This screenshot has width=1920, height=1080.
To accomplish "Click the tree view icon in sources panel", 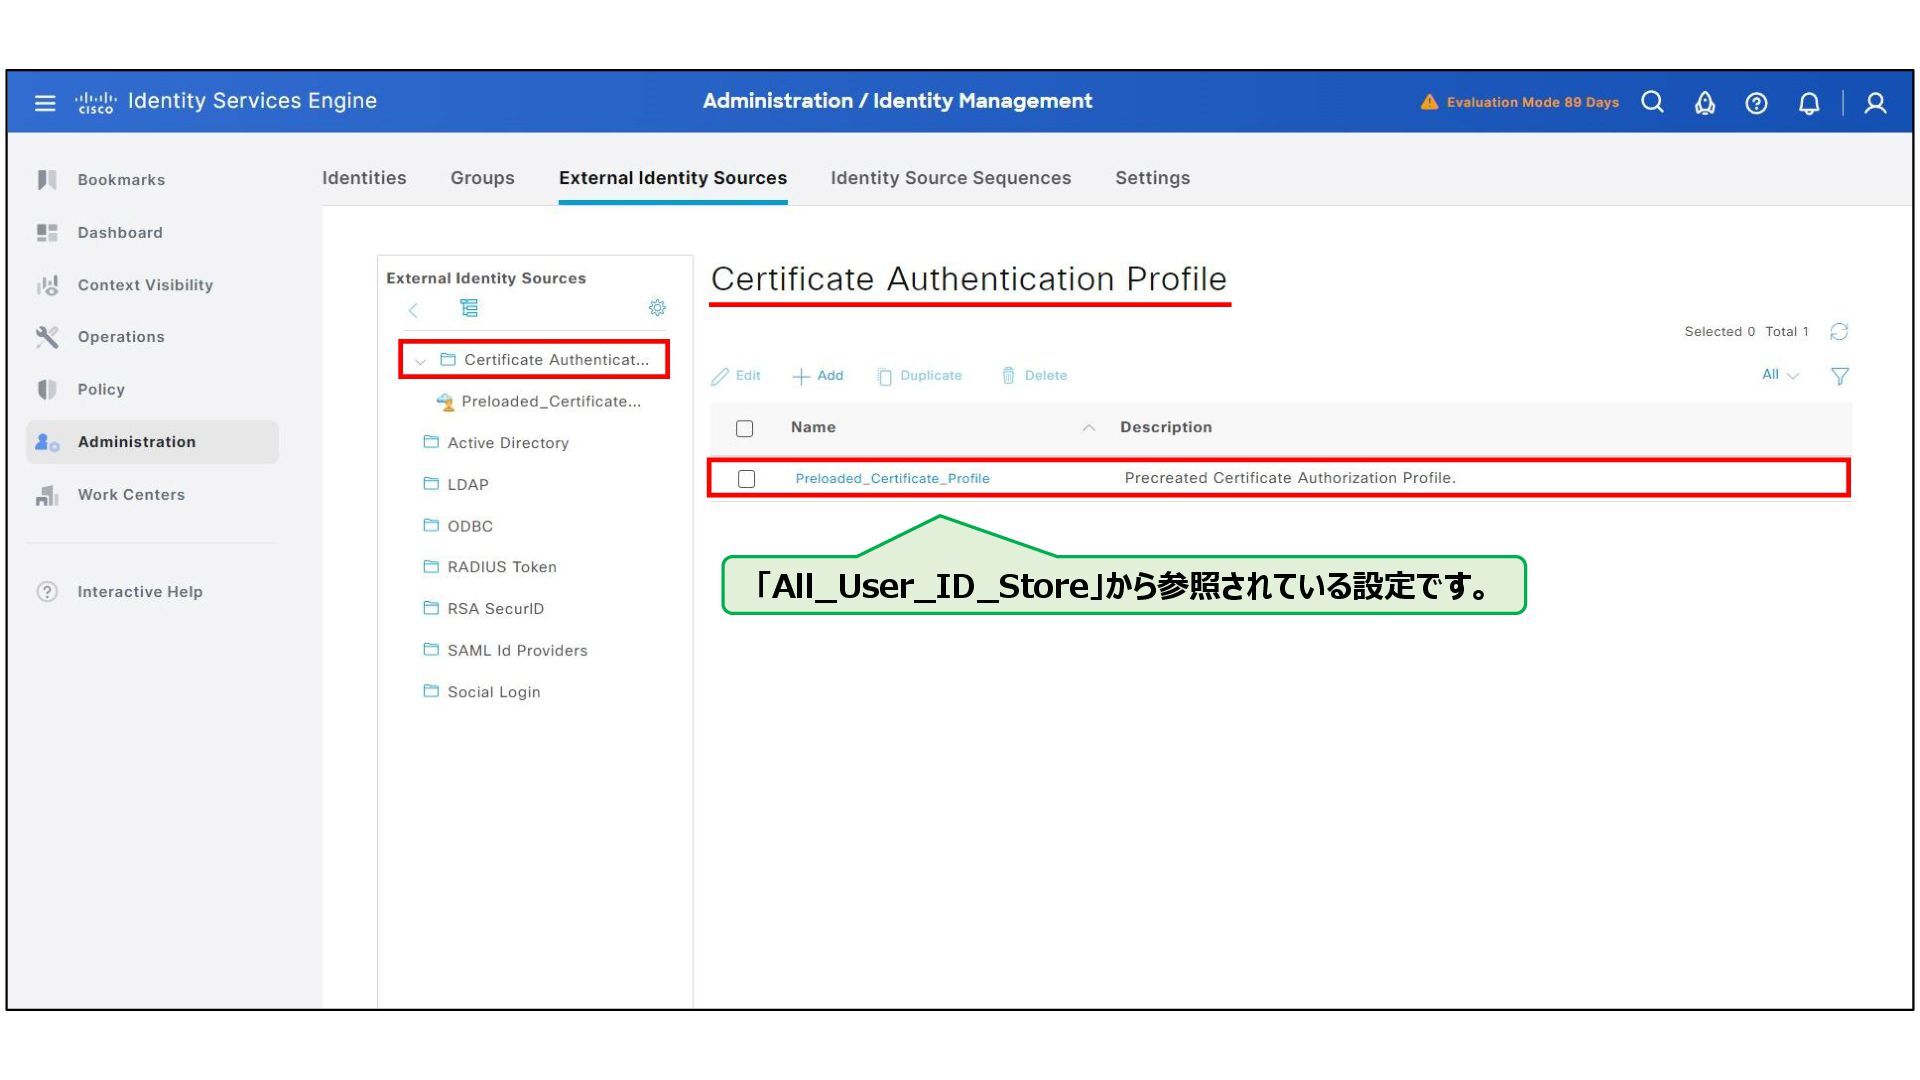I will [469, 308].
